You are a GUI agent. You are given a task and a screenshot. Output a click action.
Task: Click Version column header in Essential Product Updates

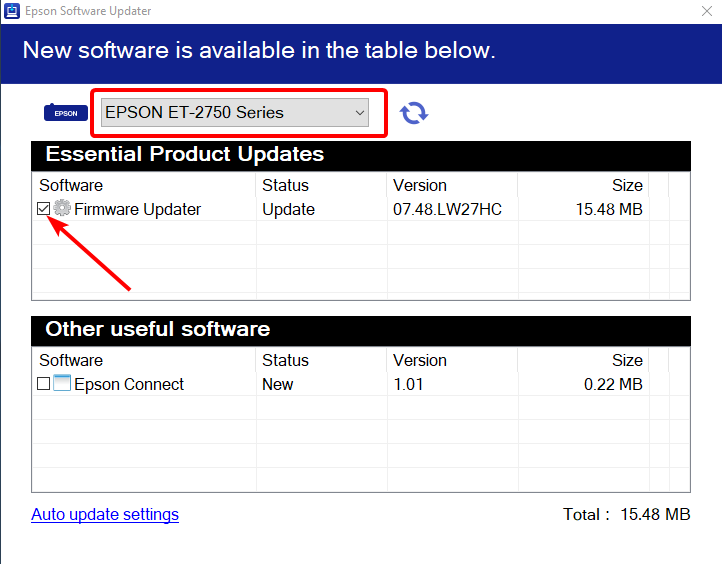pyautogui.click(x=419, y=185)
